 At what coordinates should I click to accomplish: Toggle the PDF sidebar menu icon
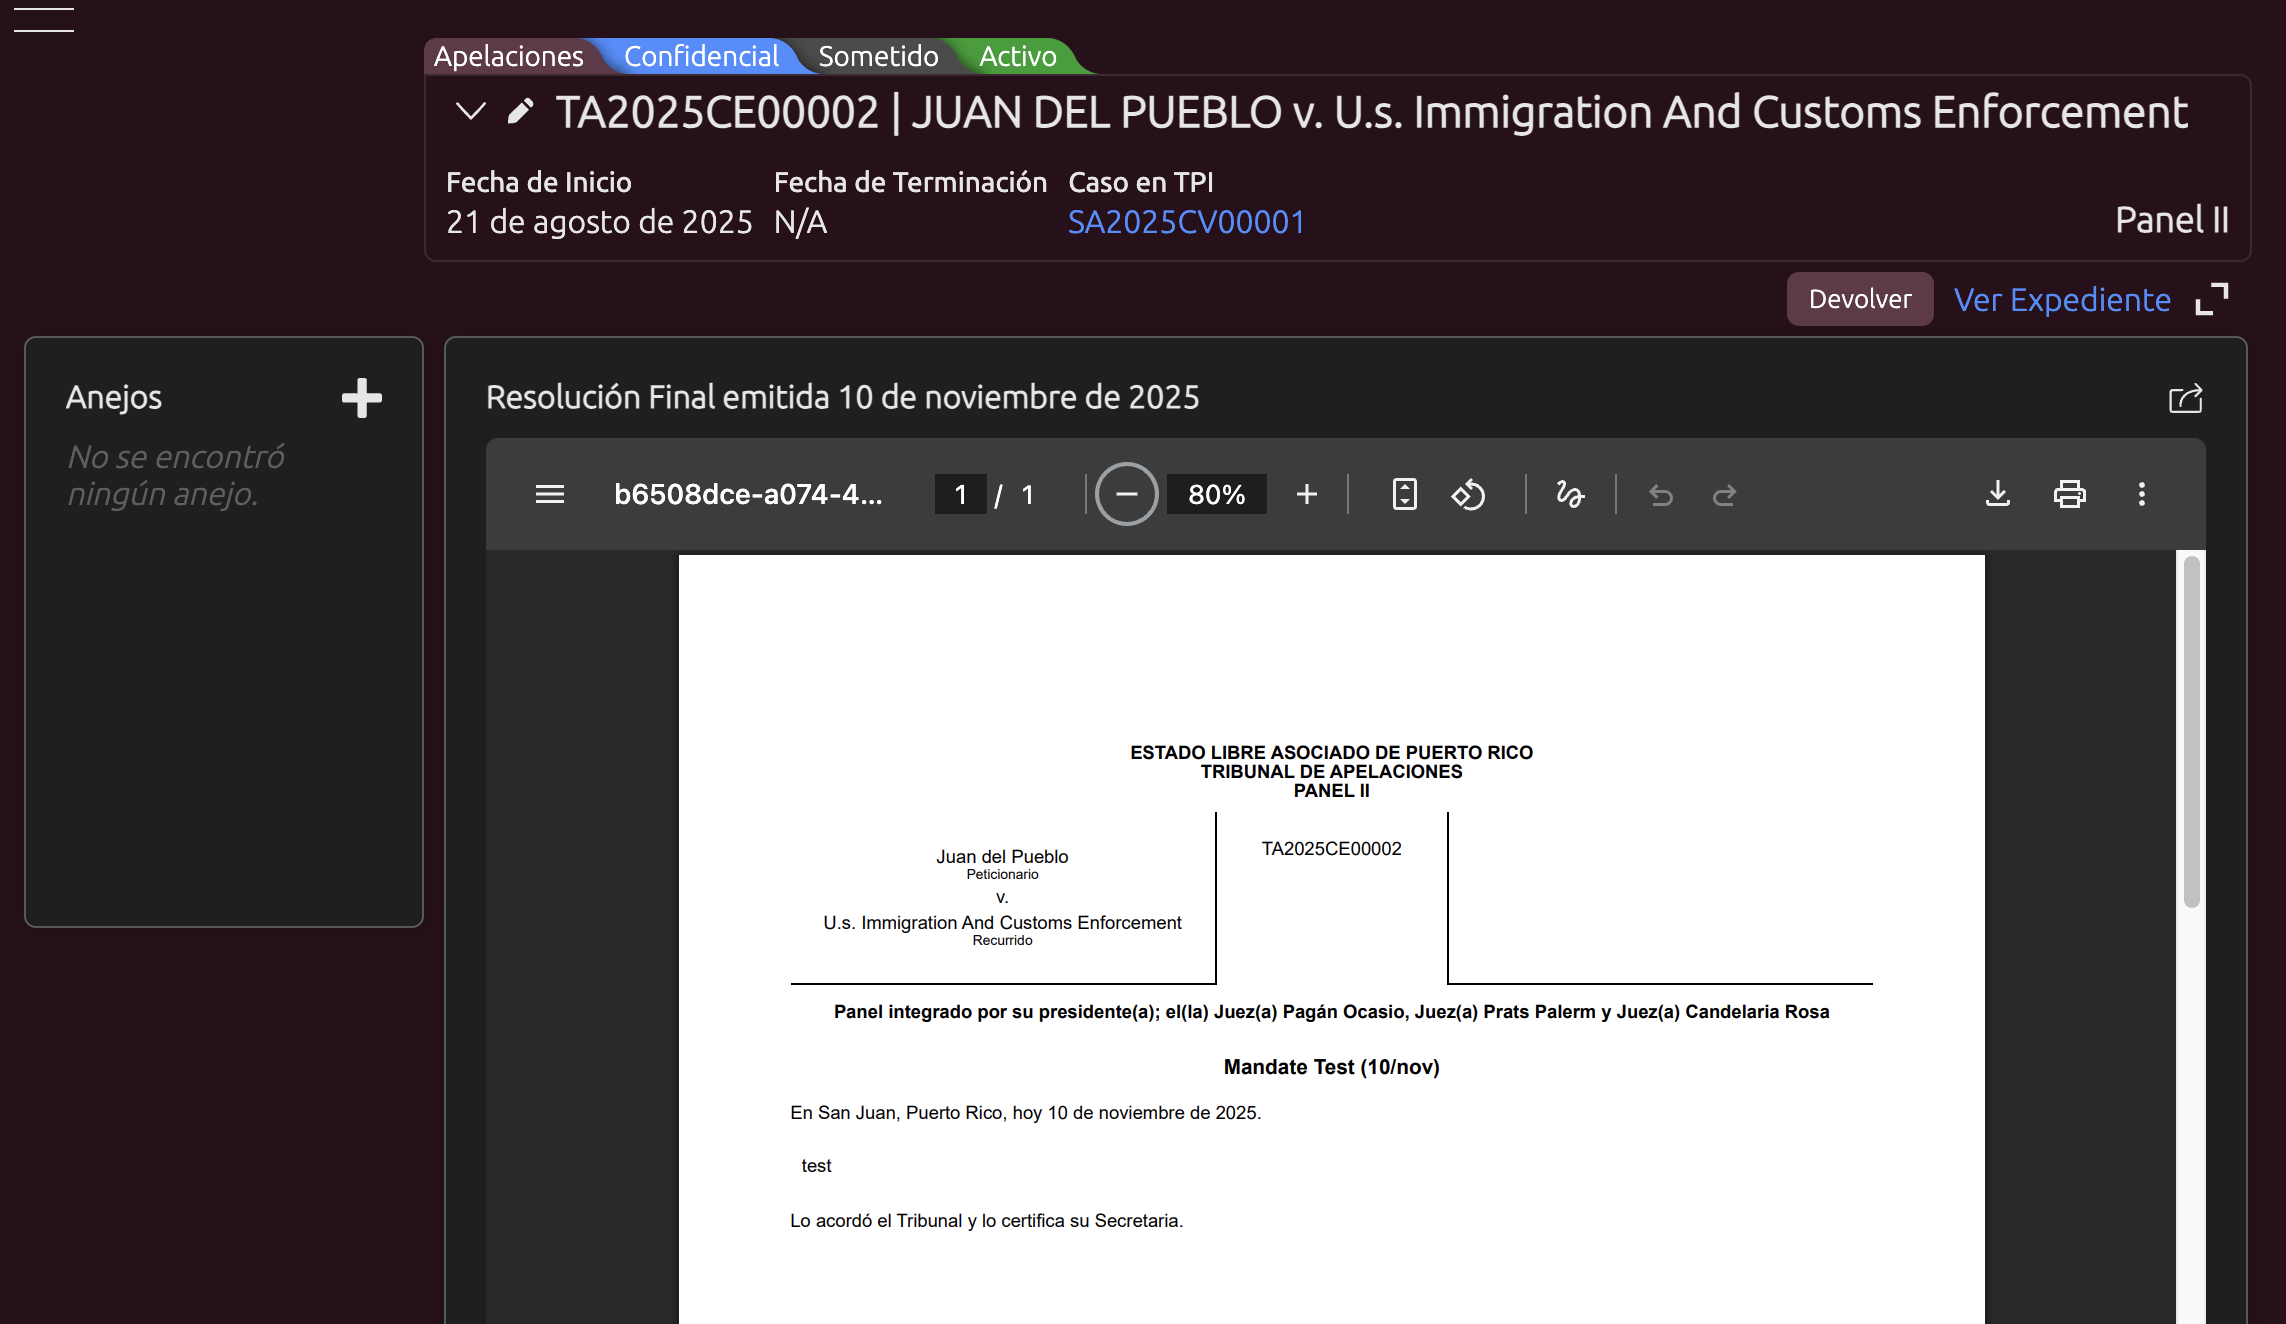(x=550, y=494)
